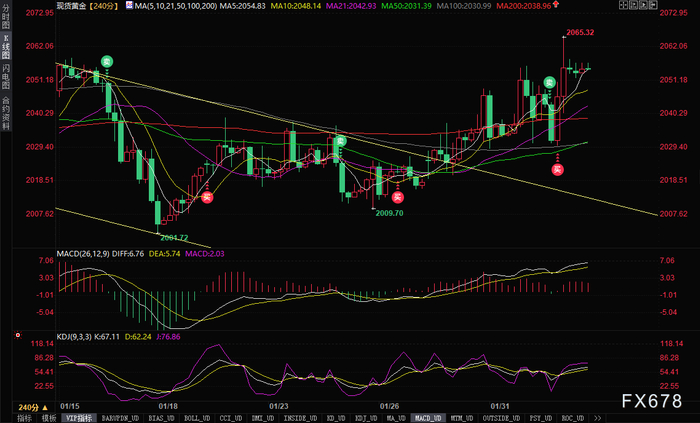The height and width of the screenshot is (423, 700).
Task: Click the MA indicator settings icon
Action: click(129, 6)
